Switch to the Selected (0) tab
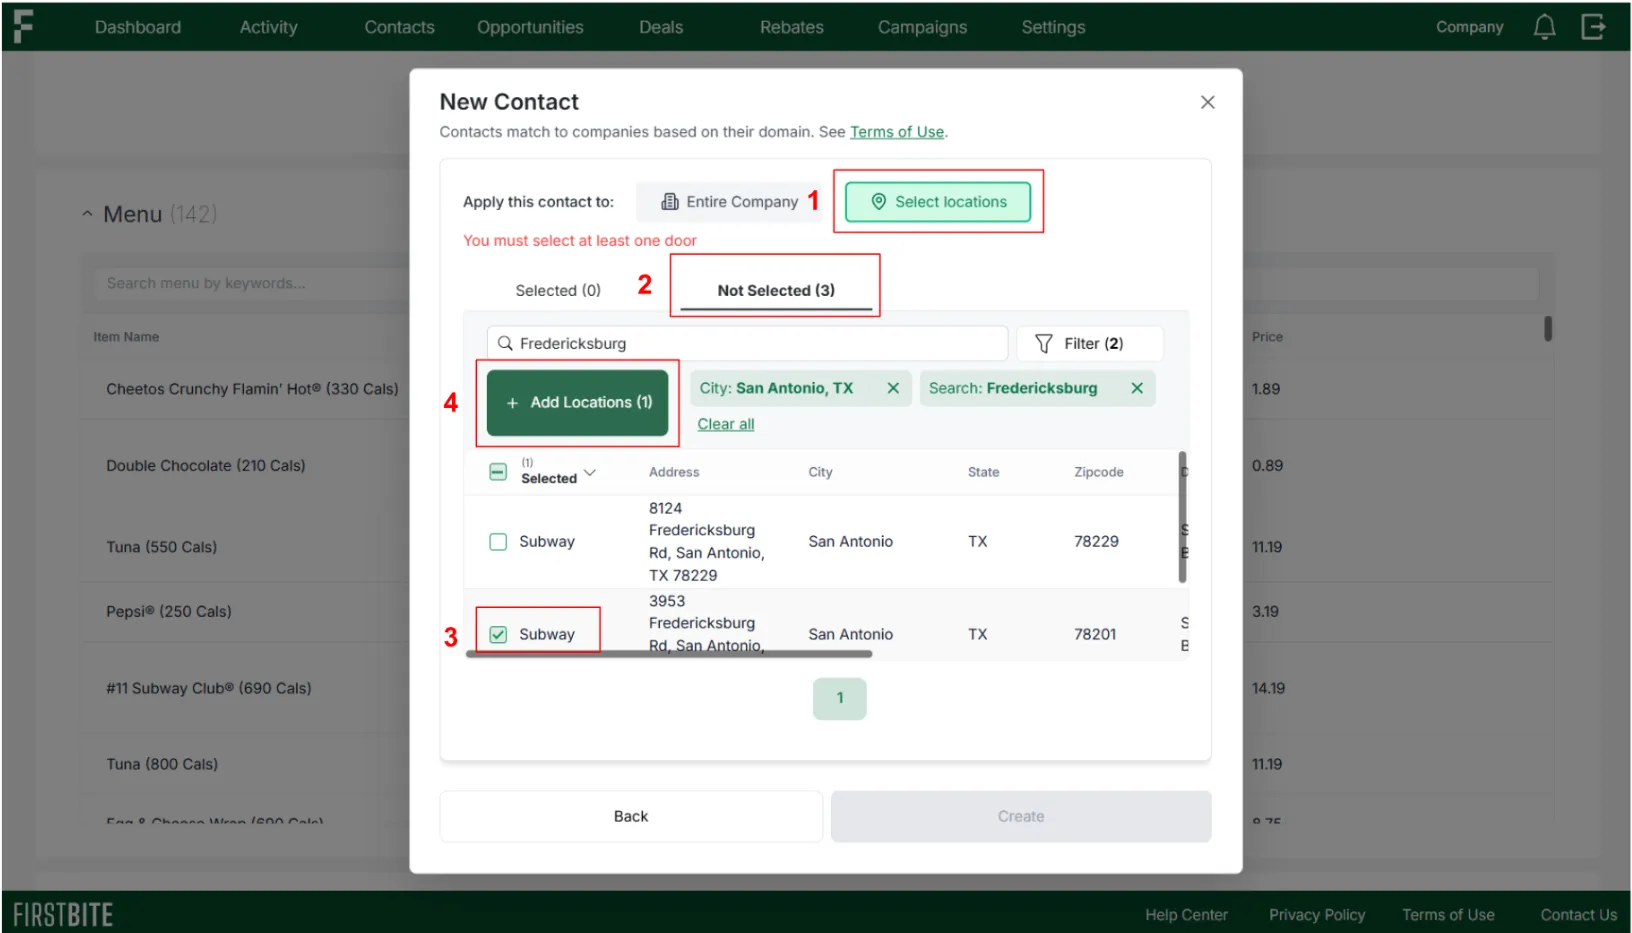This screenshot has width=1632, height=933. 558,290
